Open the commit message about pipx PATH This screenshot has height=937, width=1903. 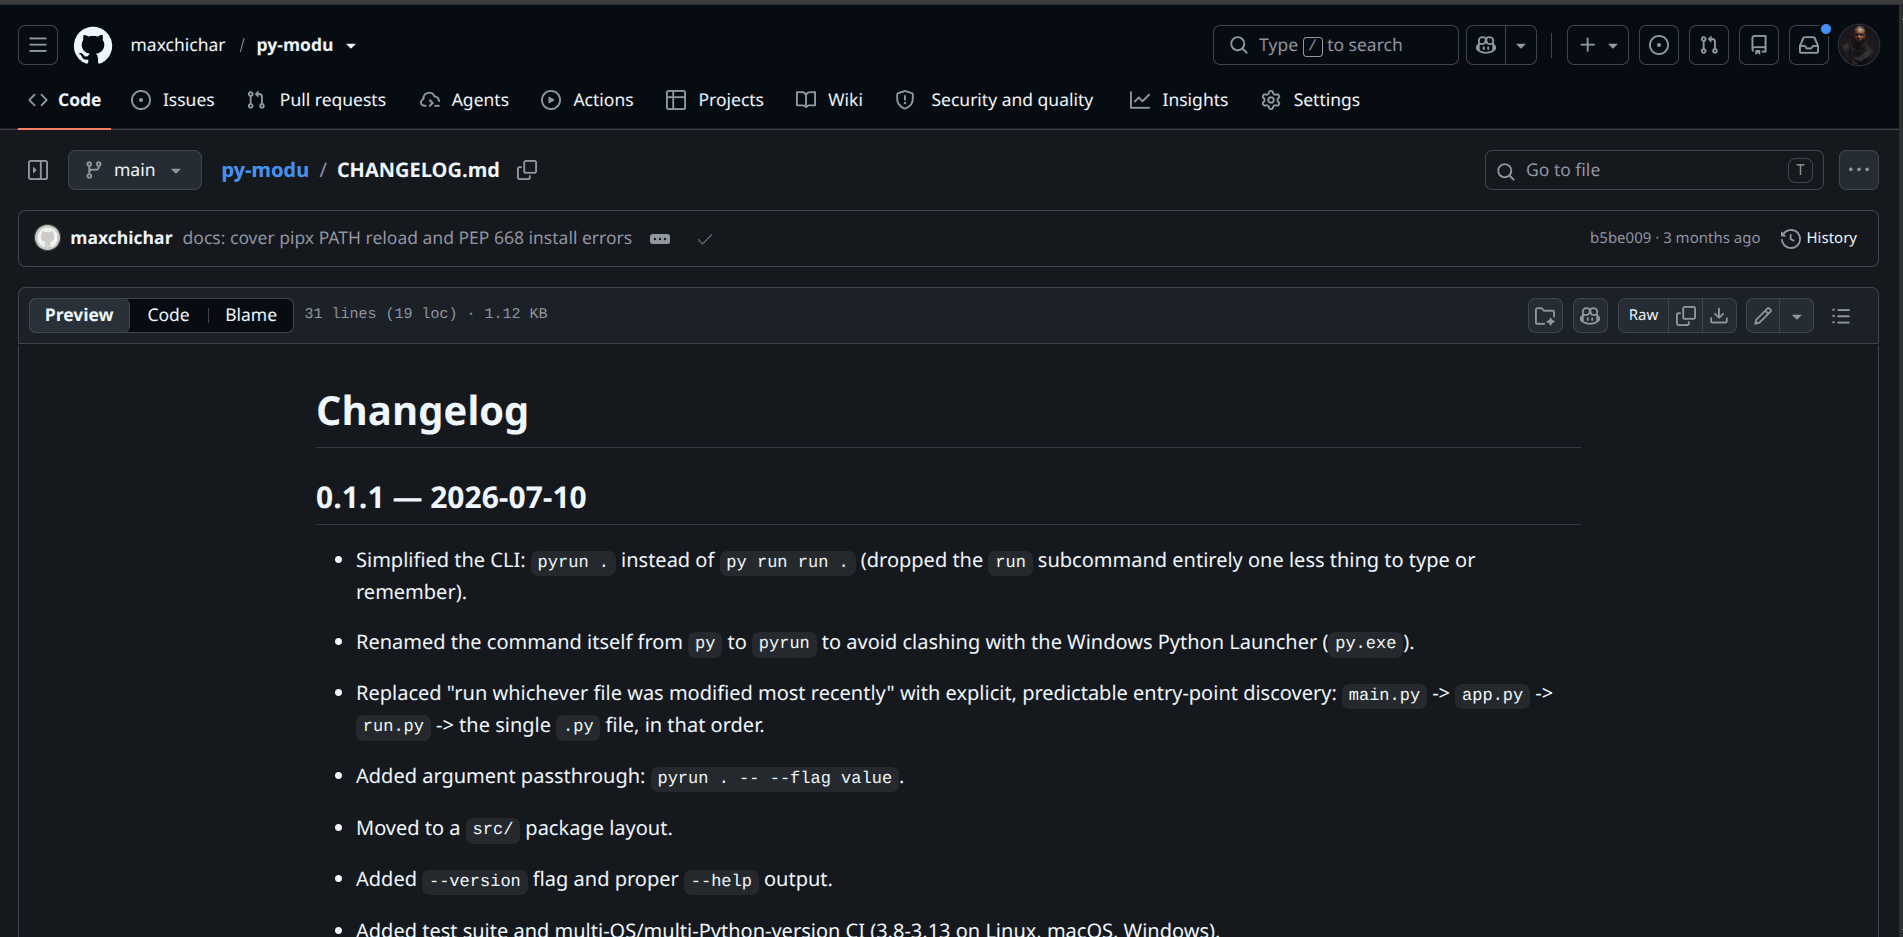[x=407, y=238]
